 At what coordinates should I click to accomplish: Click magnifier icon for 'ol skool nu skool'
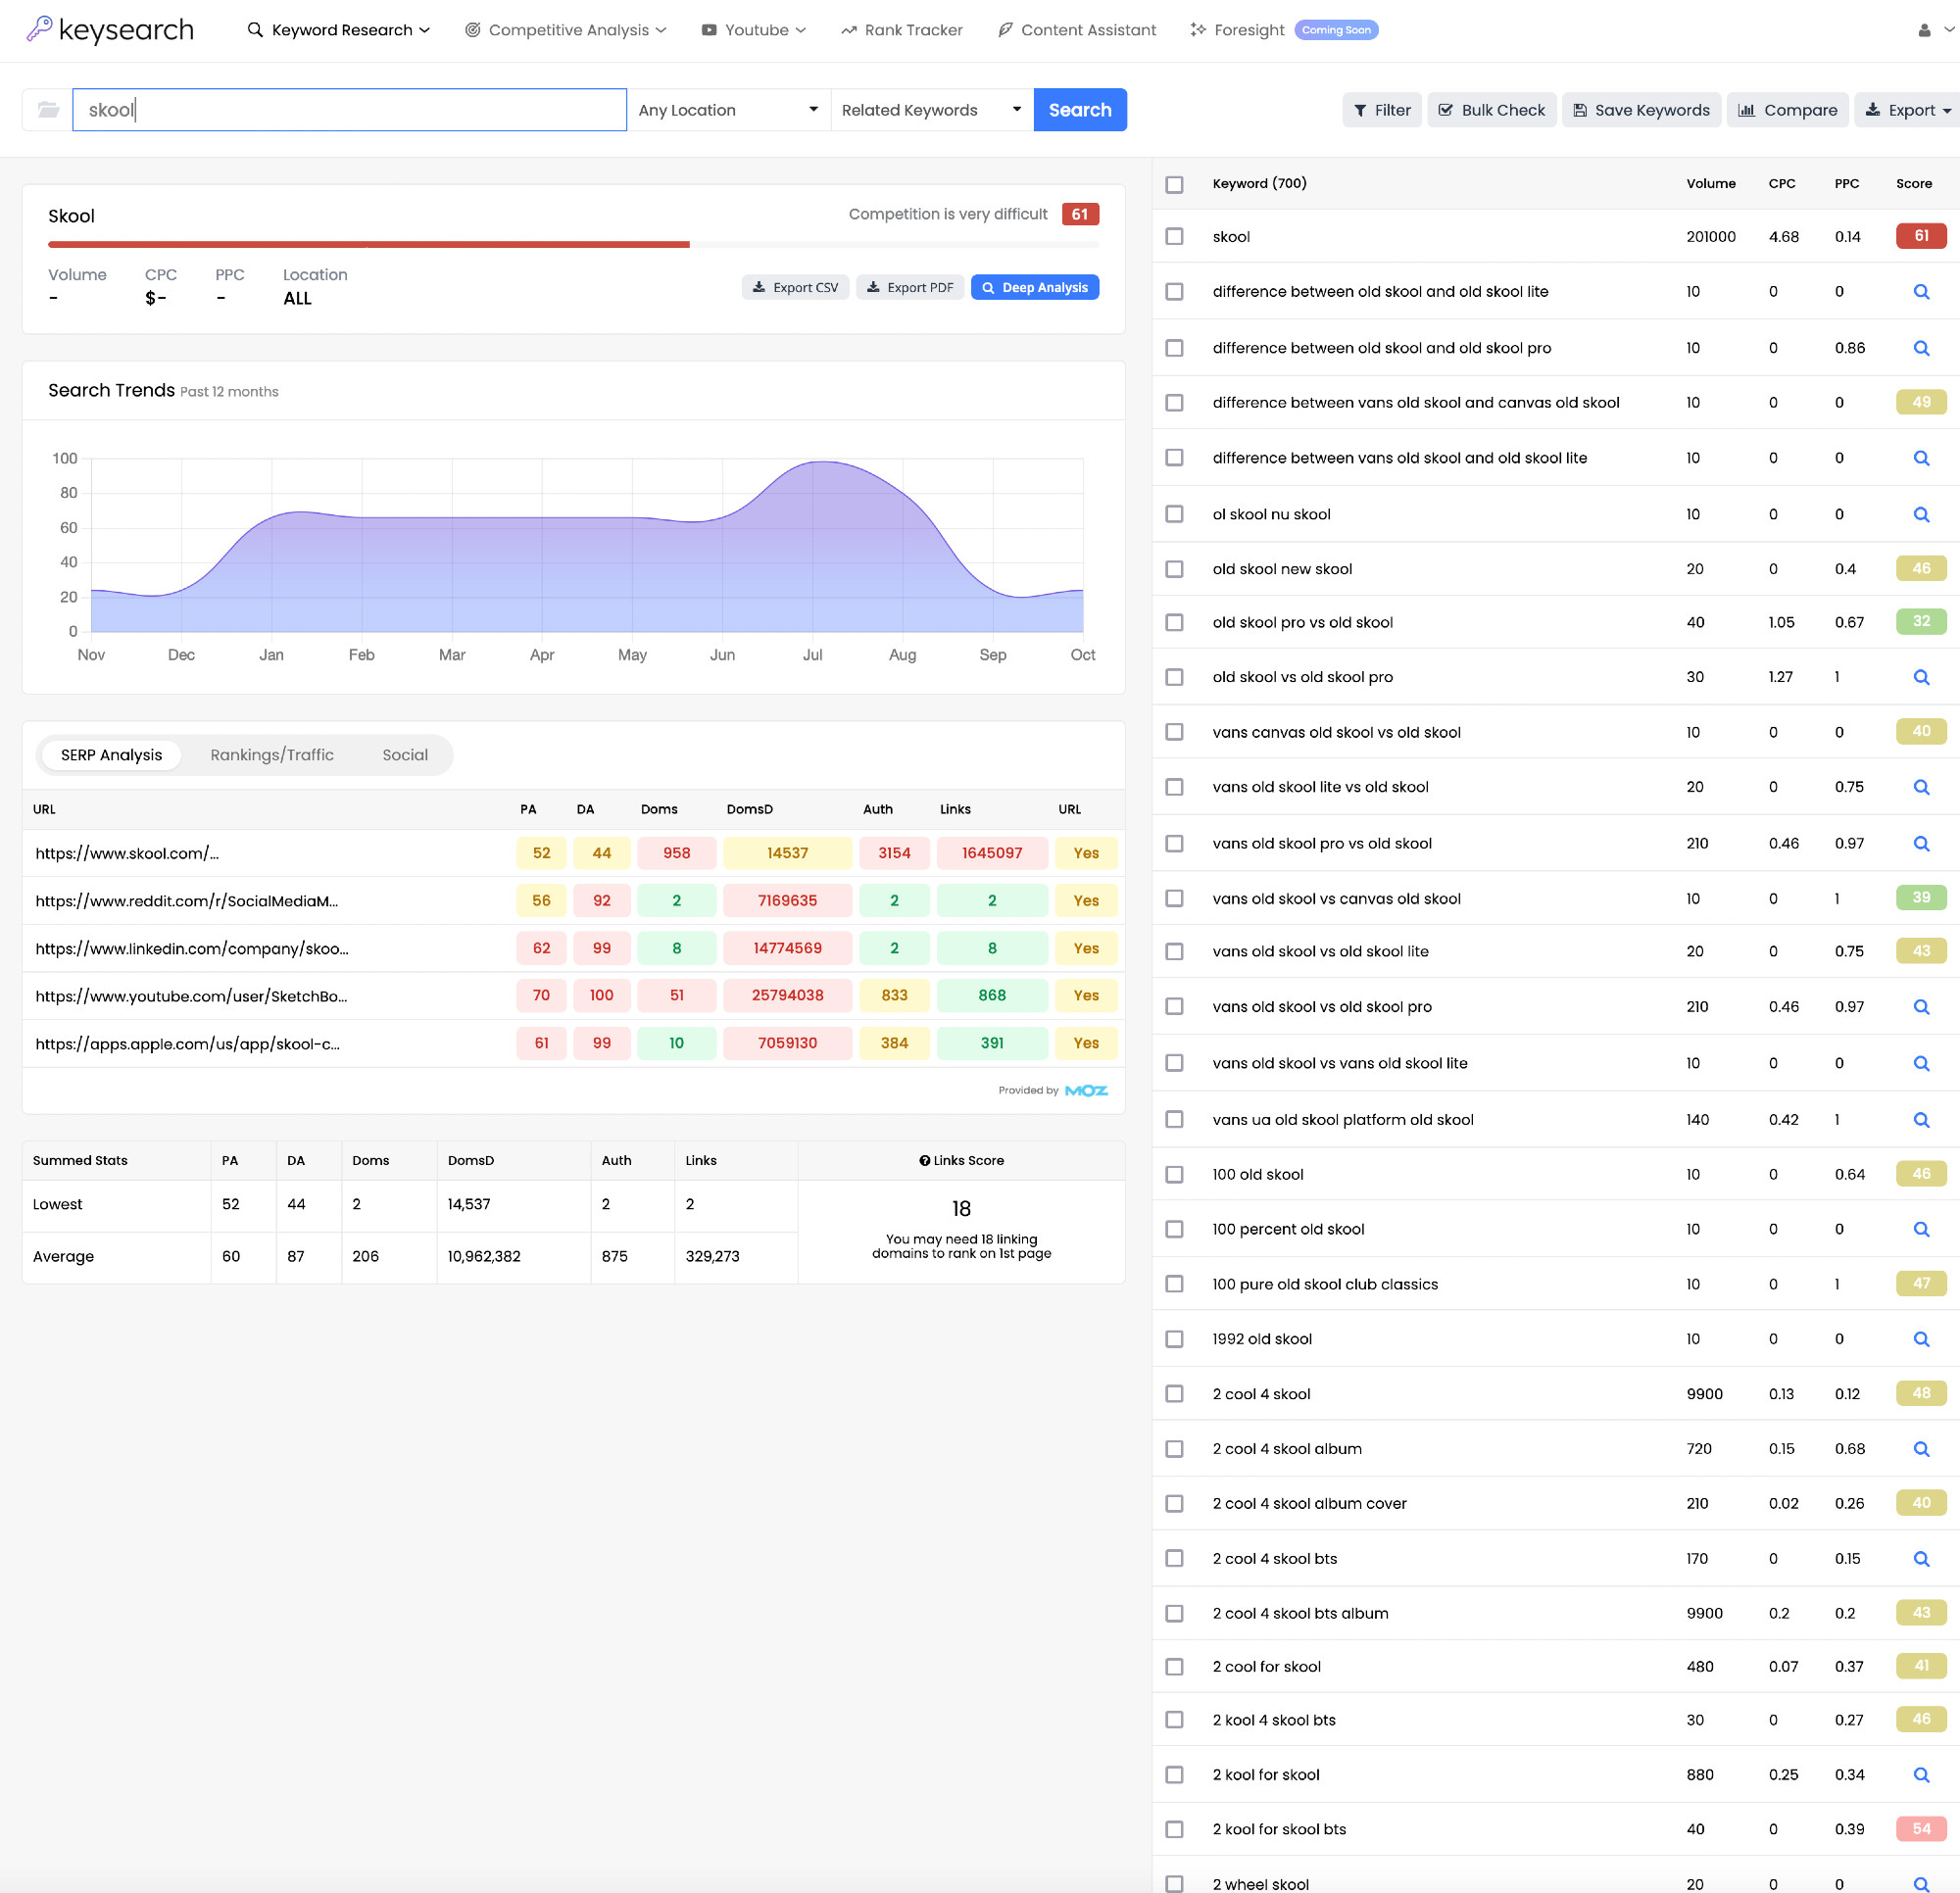(x=1921, y=514)
